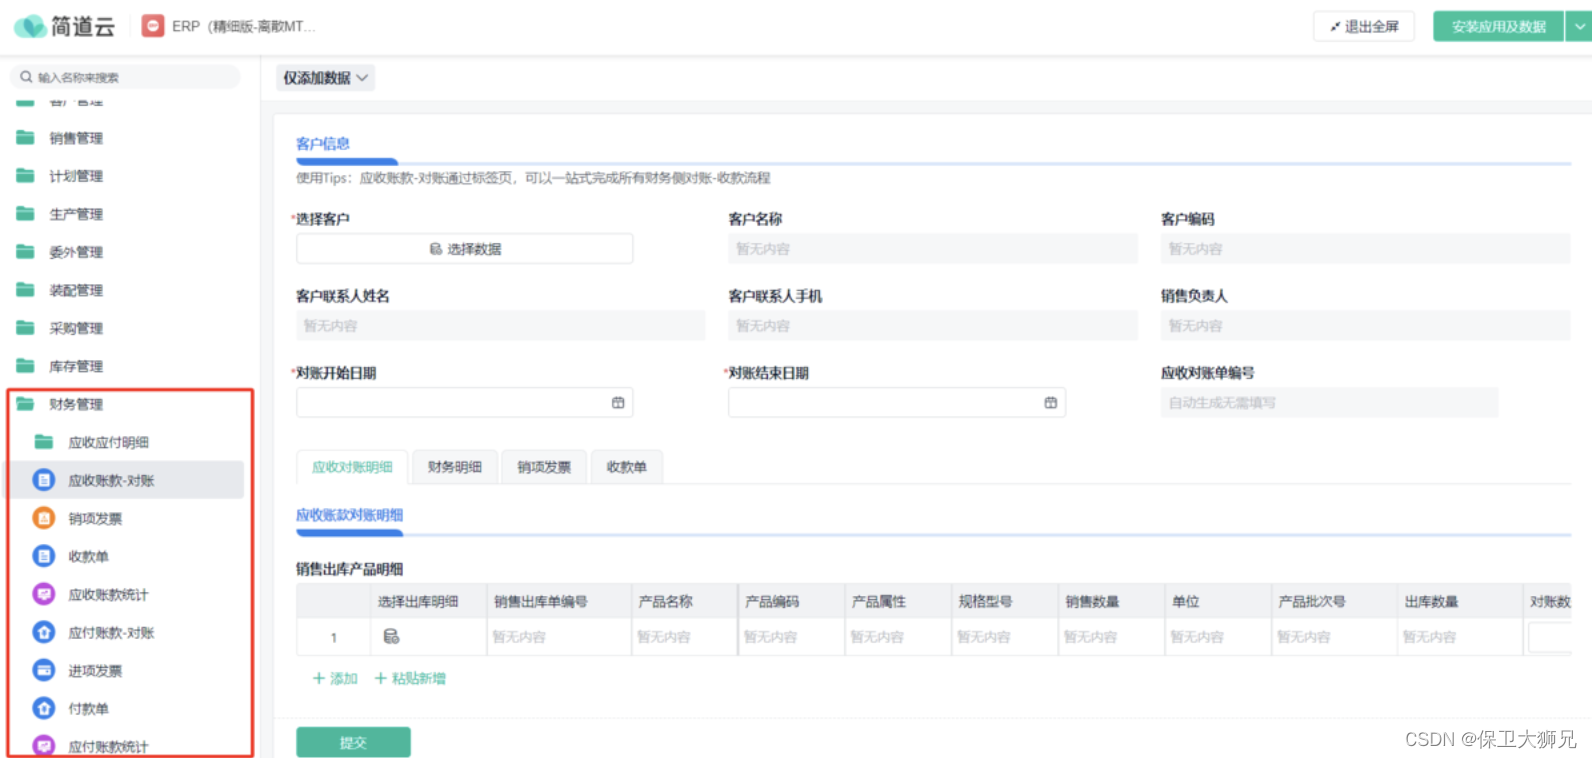Viewport: 1592px width, 758px height.
Task: Click the 对账结束日期 date input
Action: [897, 402]
